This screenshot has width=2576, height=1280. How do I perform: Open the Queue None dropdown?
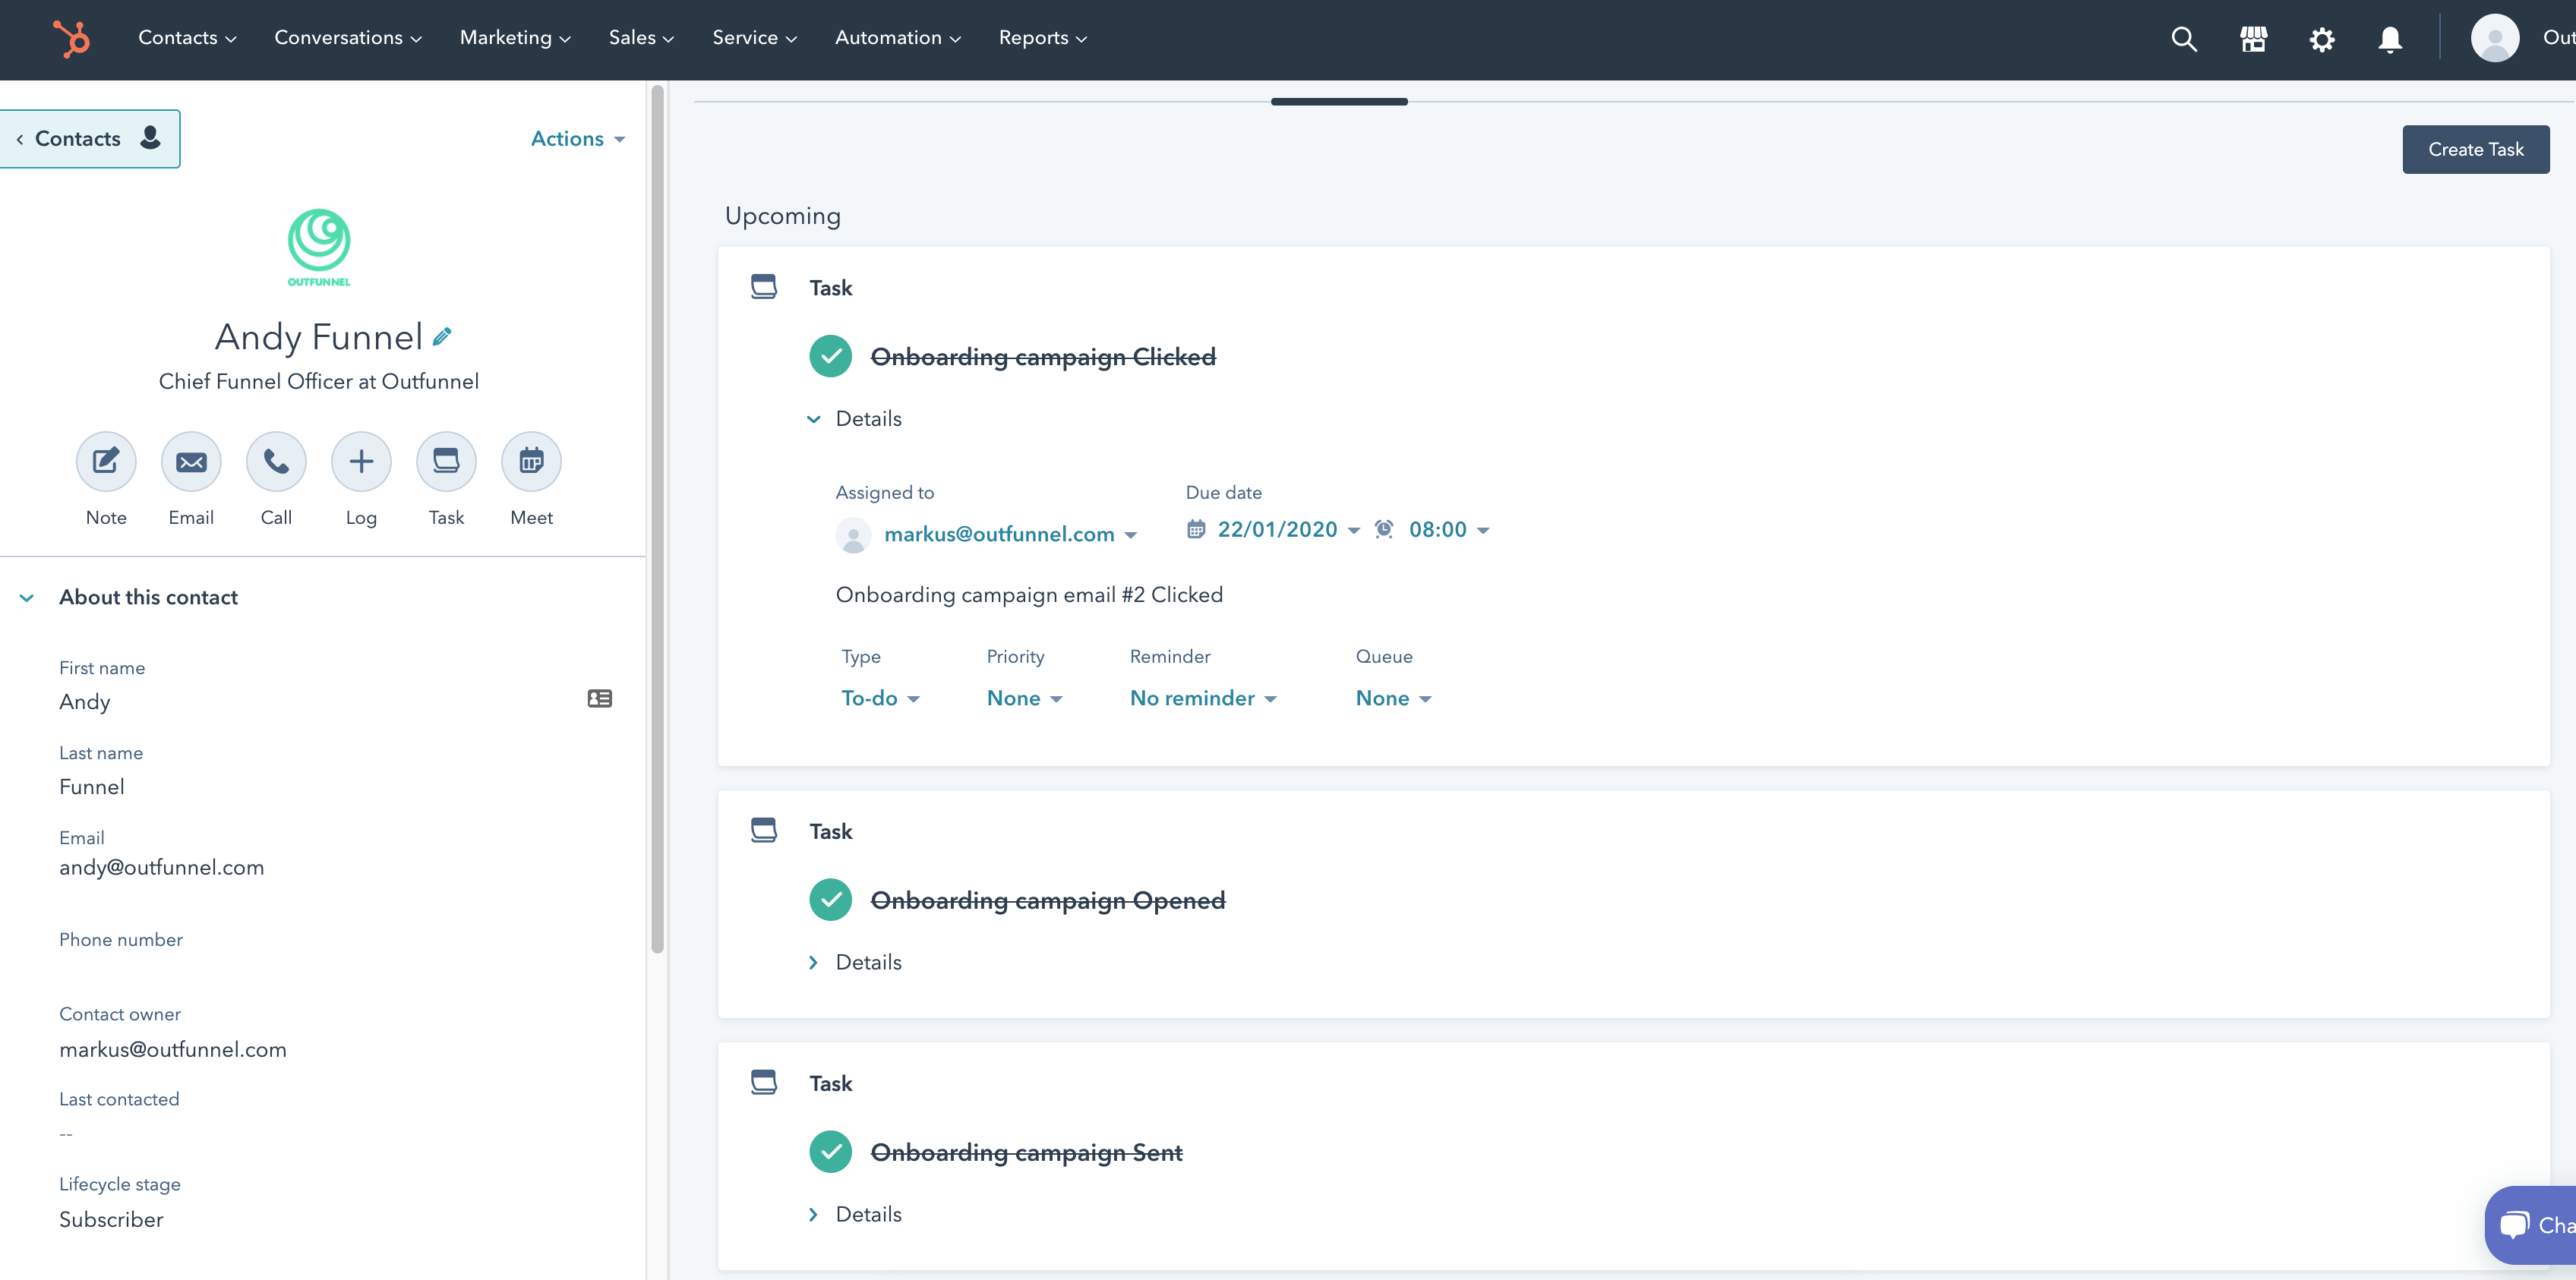(1393, 698)
